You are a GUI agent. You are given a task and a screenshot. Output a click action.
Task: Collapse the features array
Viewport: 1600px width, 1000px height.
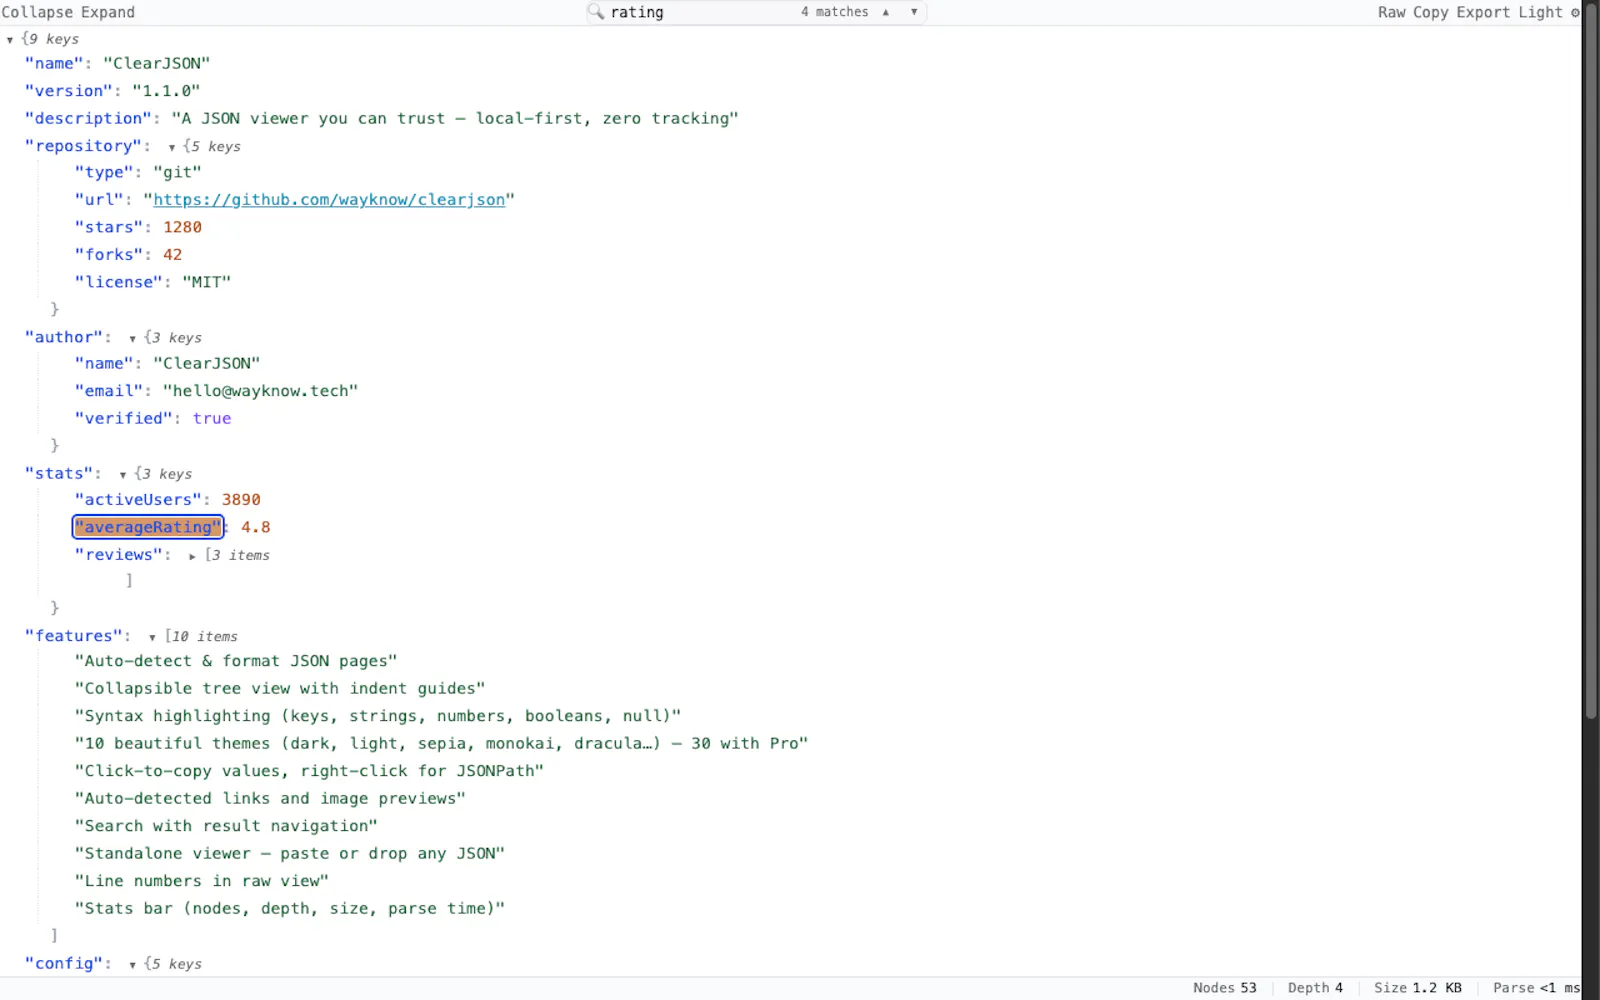coord(152,637)
